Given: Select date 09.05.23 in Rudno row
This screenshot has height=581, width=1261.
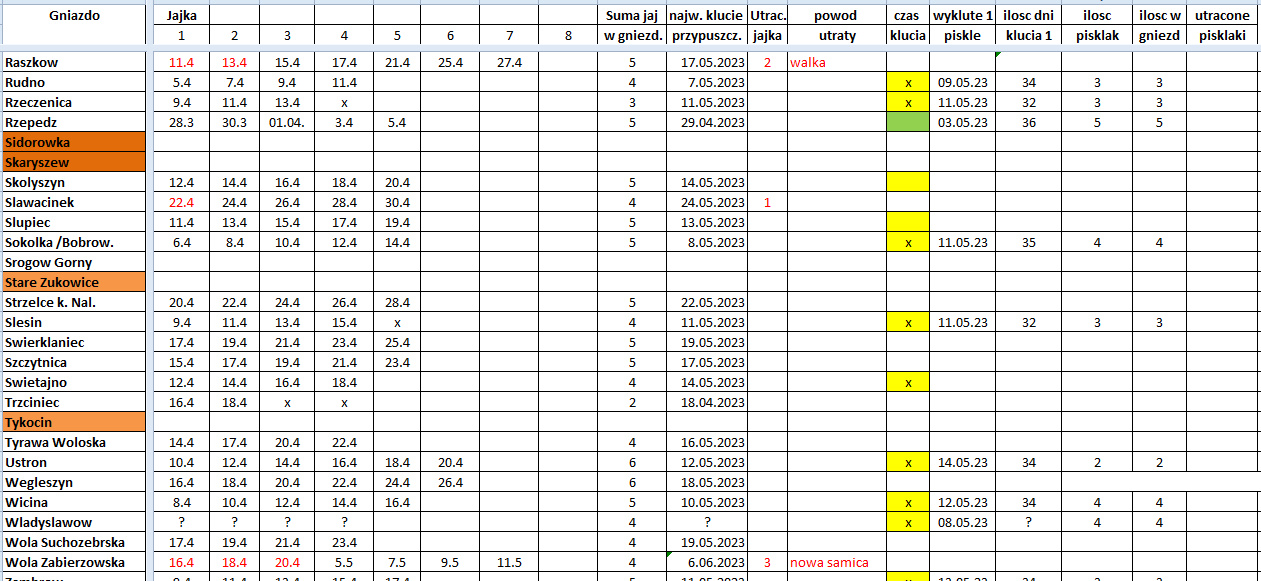Looking at the screenshot, I should (963, 82).
